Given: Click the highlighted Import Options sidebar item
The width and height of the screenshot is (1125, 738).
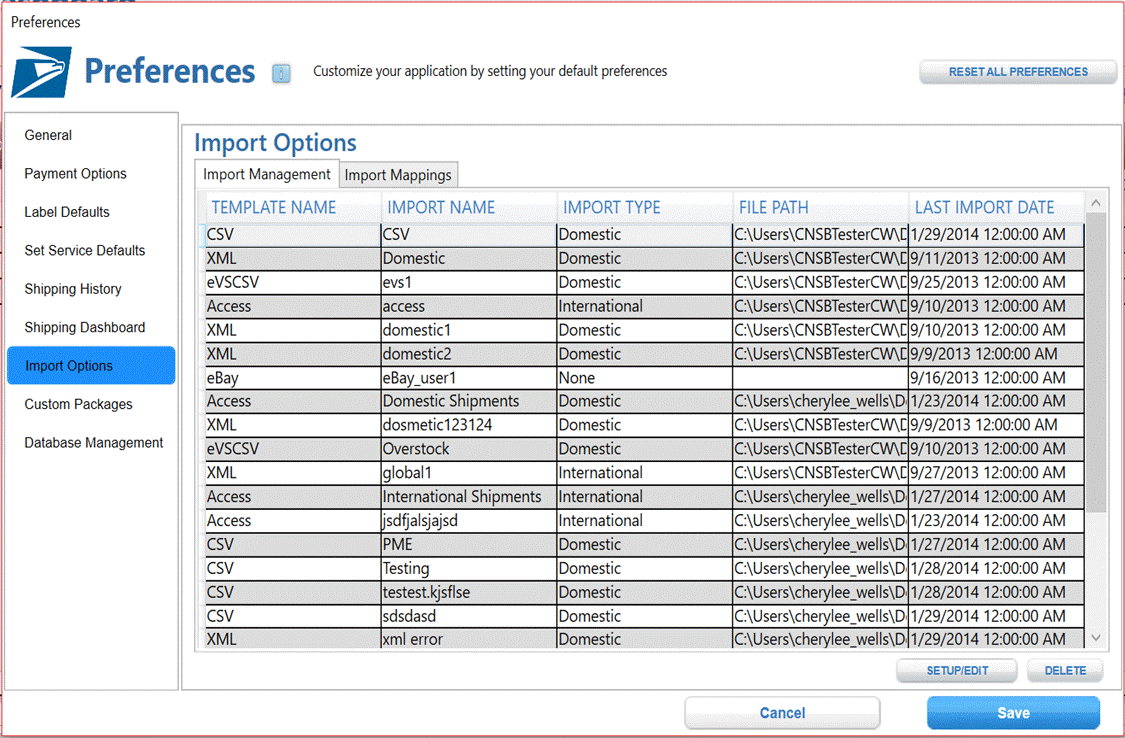Looking at the screenshot, I should (x=91, y=366).
